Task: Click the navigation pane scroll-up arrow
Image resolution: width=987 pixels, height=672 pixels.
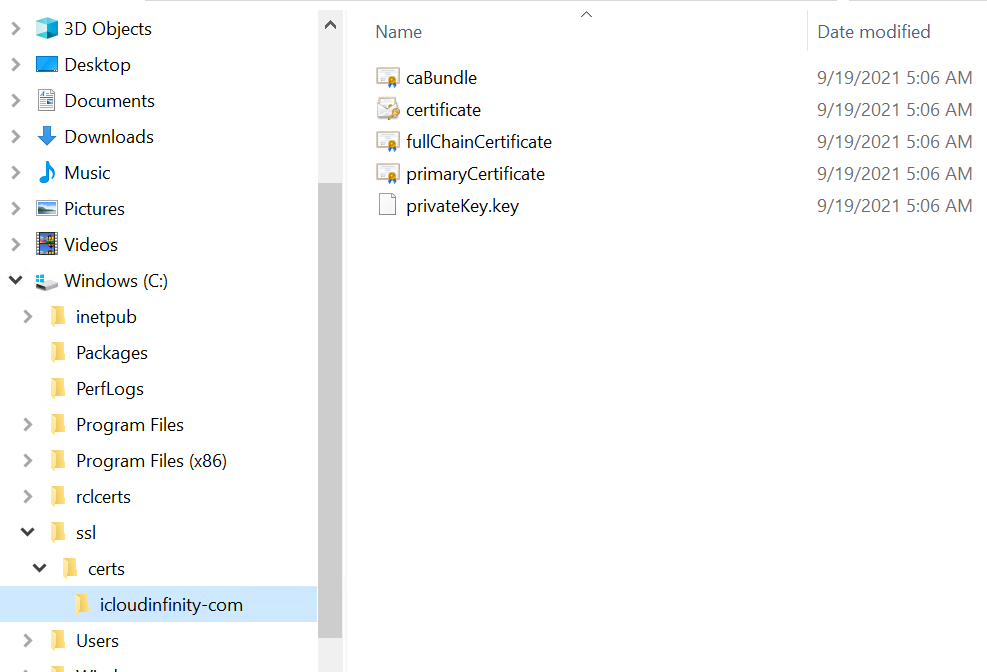Action: pos(330,25)
